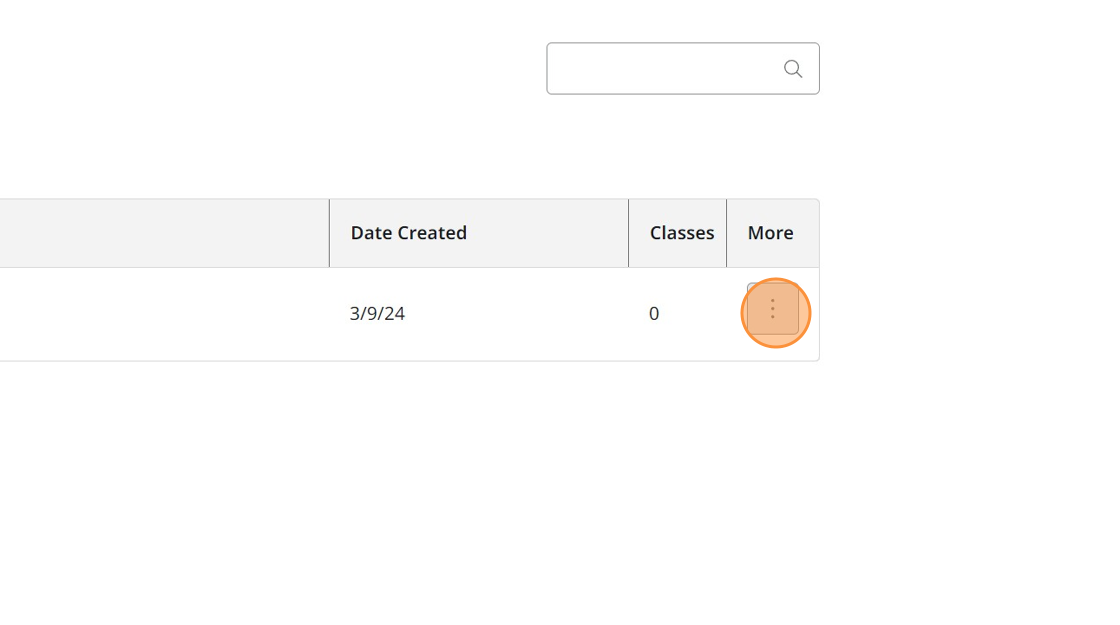The height and width of the screenshot is (625, 1120).
Task: Click the blank header cell left of Date Created
Action: click(x=164, y=233)
